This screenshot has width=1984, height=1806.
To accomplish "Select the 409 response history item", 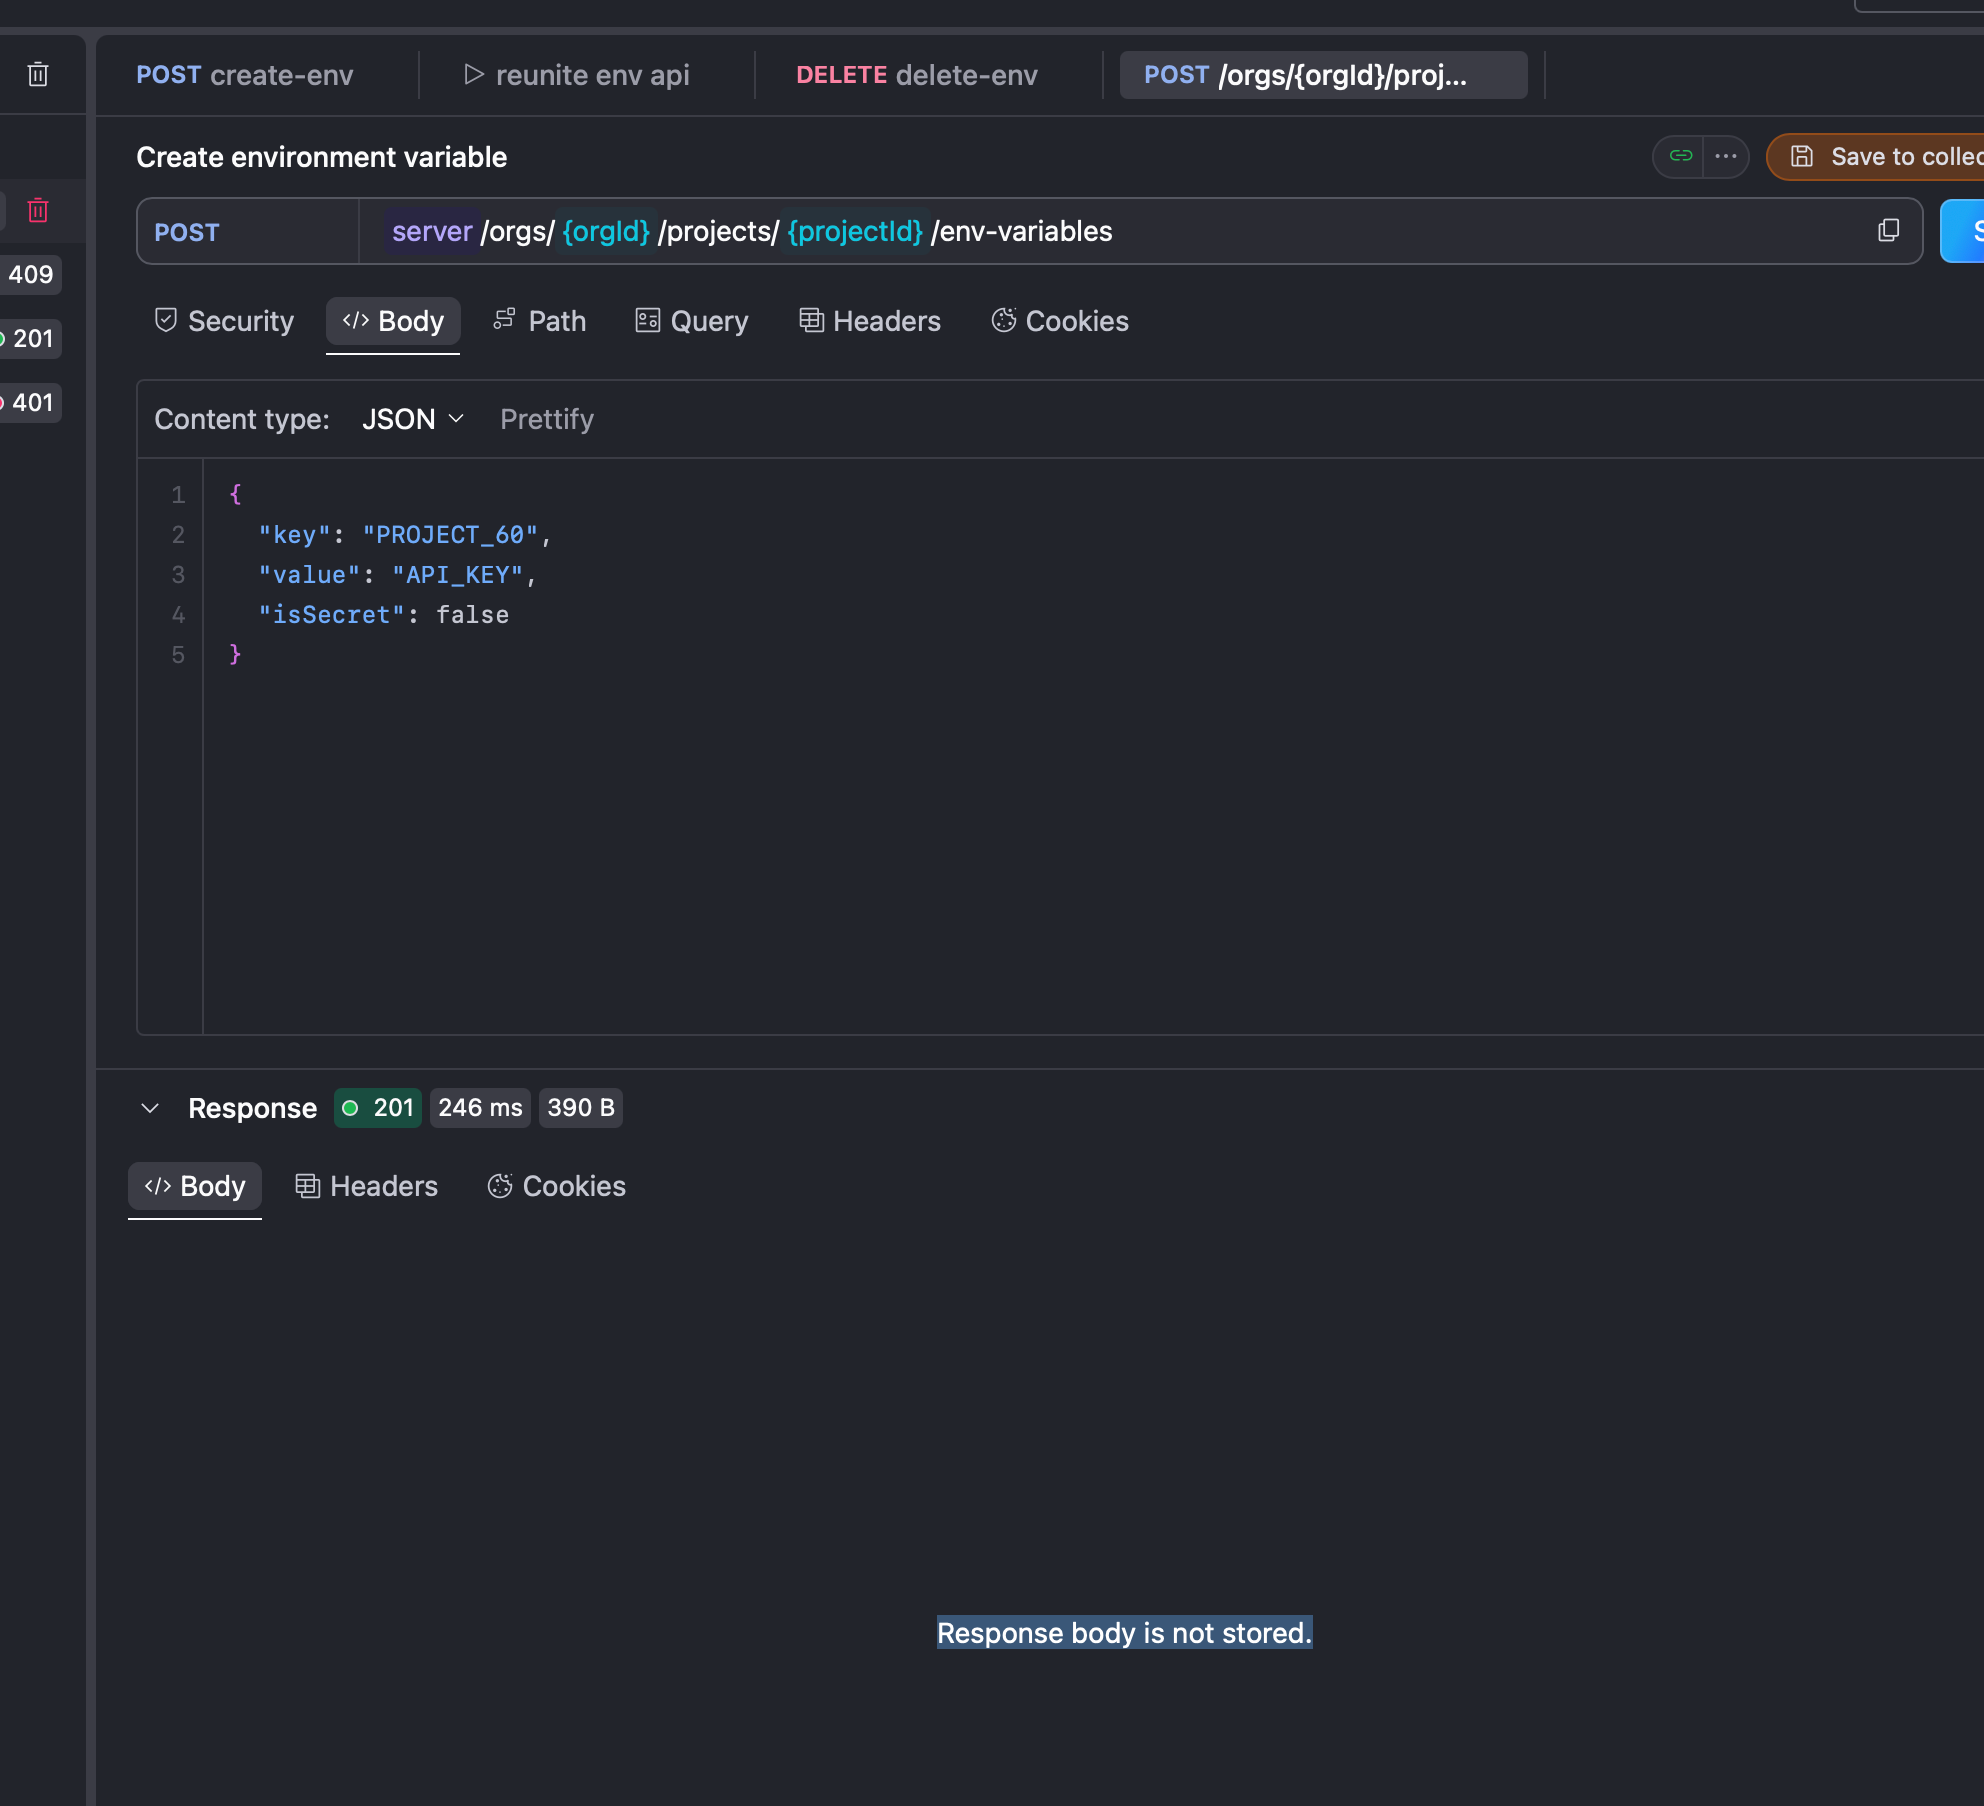I will [31, 275].
